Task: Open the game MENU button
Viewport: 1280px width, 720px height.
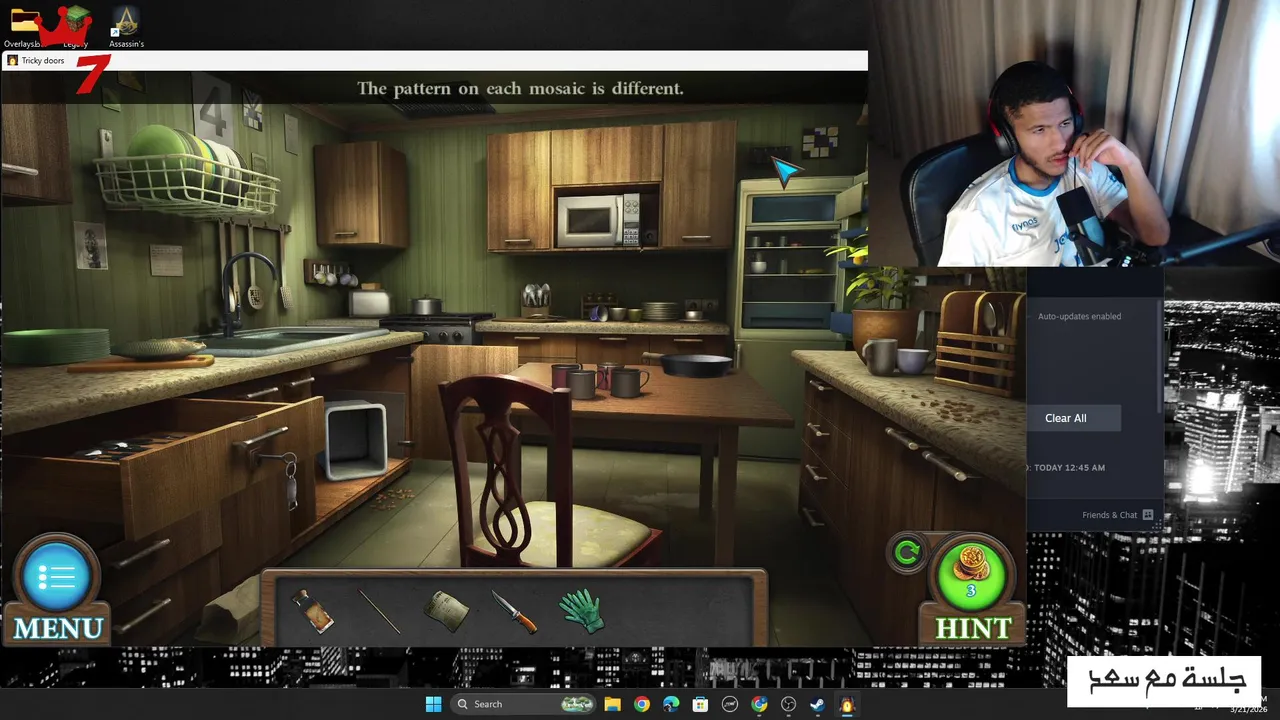Action: tap(57, 590)
